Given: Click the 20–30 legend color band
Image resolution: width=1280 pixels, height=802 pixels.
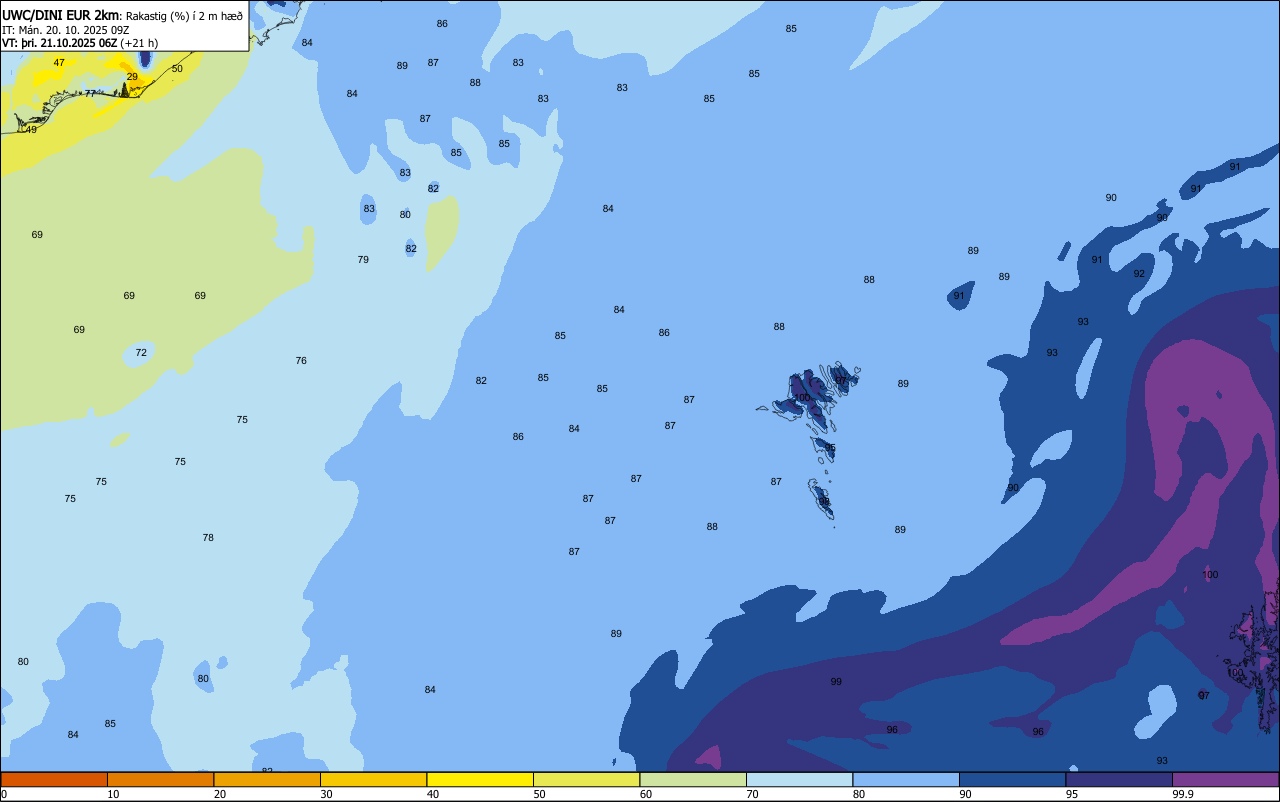Looking at the screenshot, I should tap(267, 779).
